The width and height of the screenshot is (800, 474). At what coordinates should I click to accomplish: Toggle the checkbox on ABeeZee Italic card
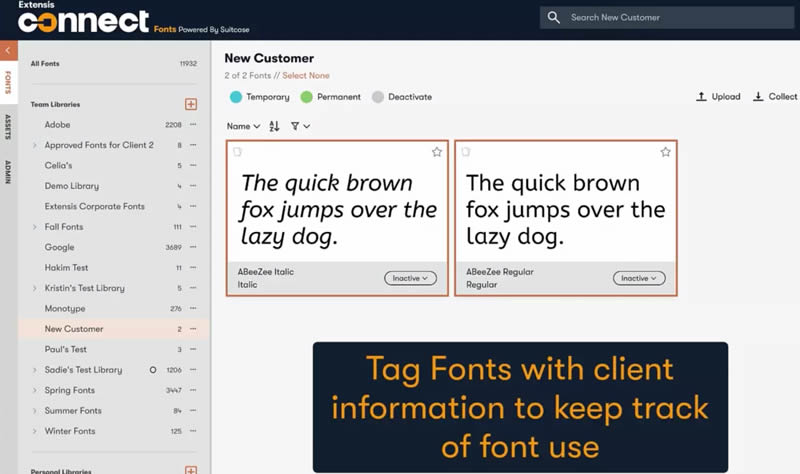coord(237,152)
